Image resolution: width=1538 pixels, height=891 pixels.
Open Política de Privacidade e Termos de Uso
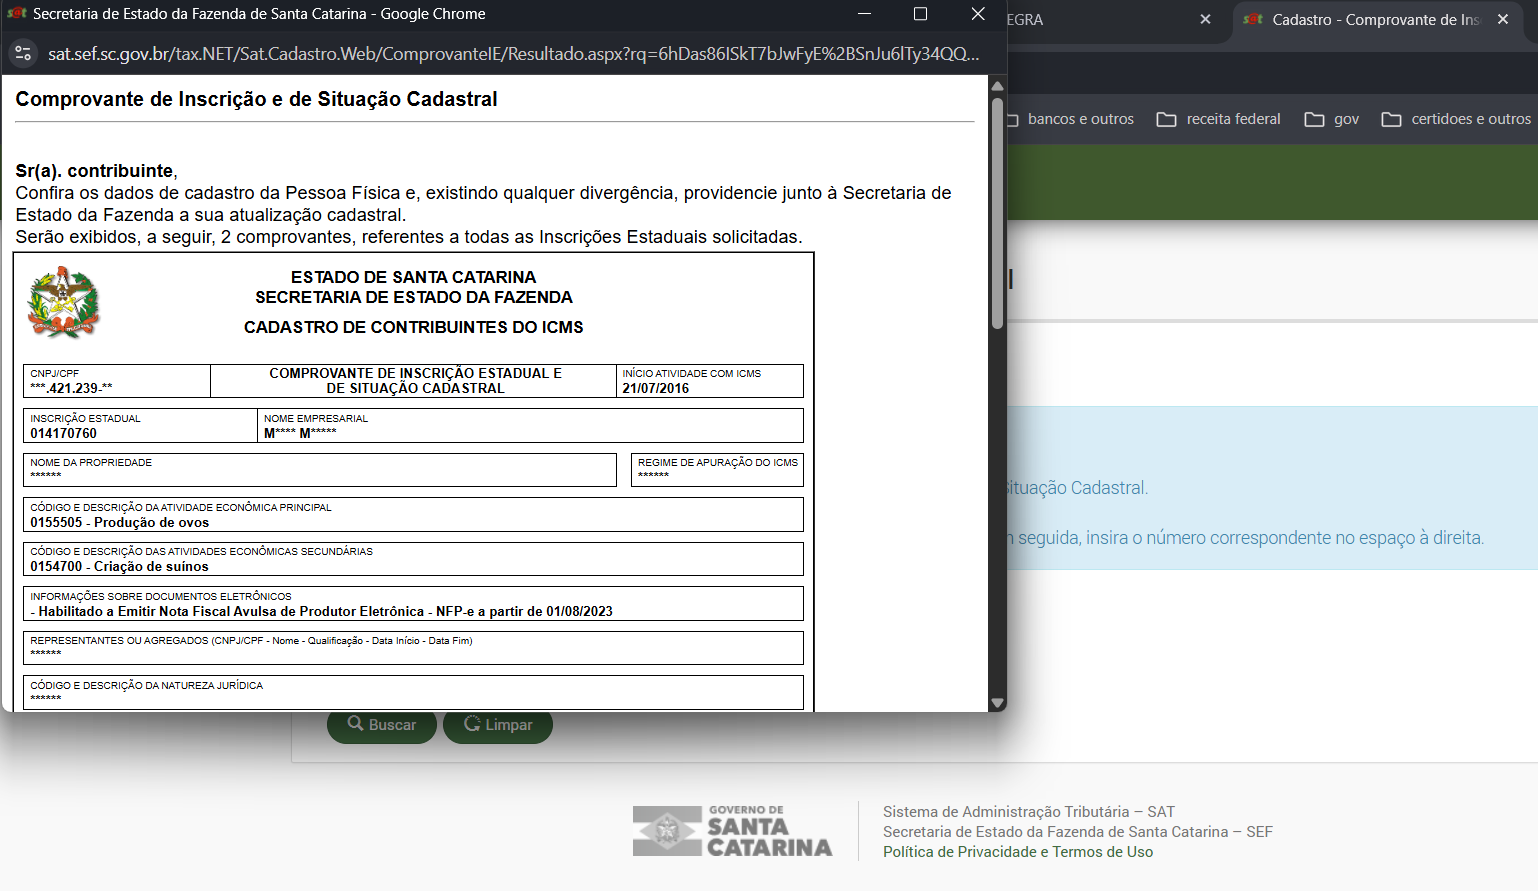[1017, 852]
